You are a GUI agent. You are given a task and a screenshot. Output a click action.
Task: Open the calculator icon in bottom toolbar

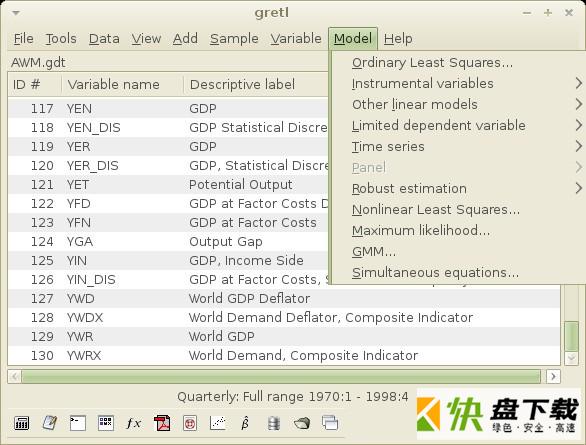22,423
